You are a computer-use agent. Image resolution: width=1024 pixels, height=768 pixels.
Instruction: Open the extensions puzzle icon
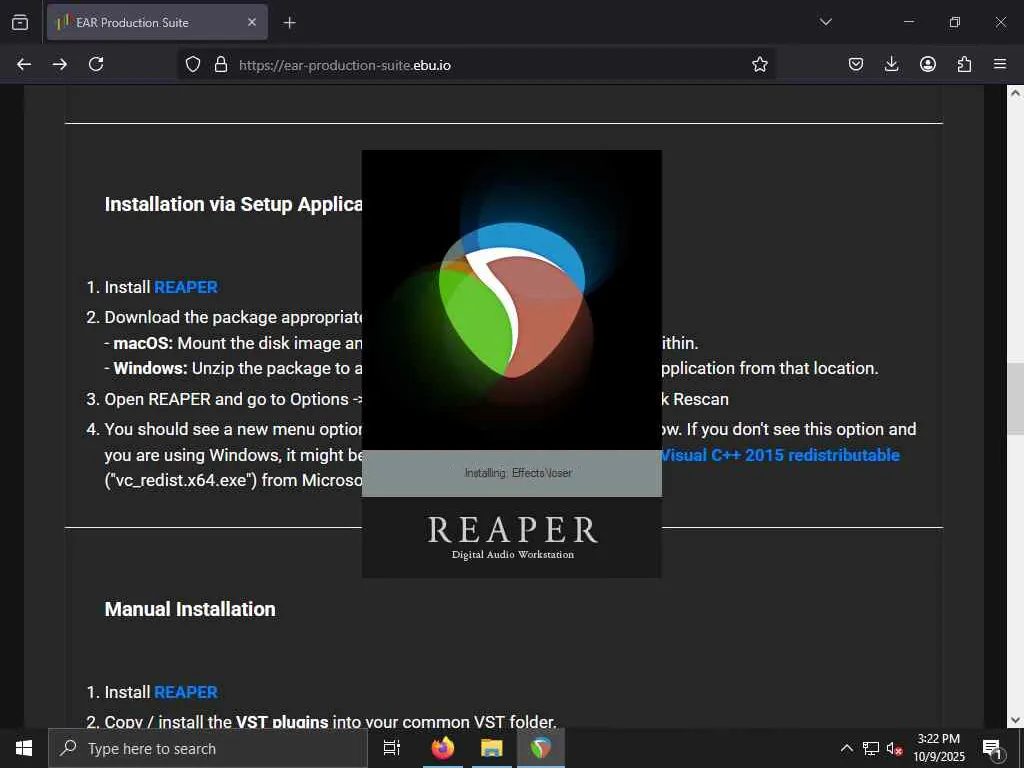(964, 64)
